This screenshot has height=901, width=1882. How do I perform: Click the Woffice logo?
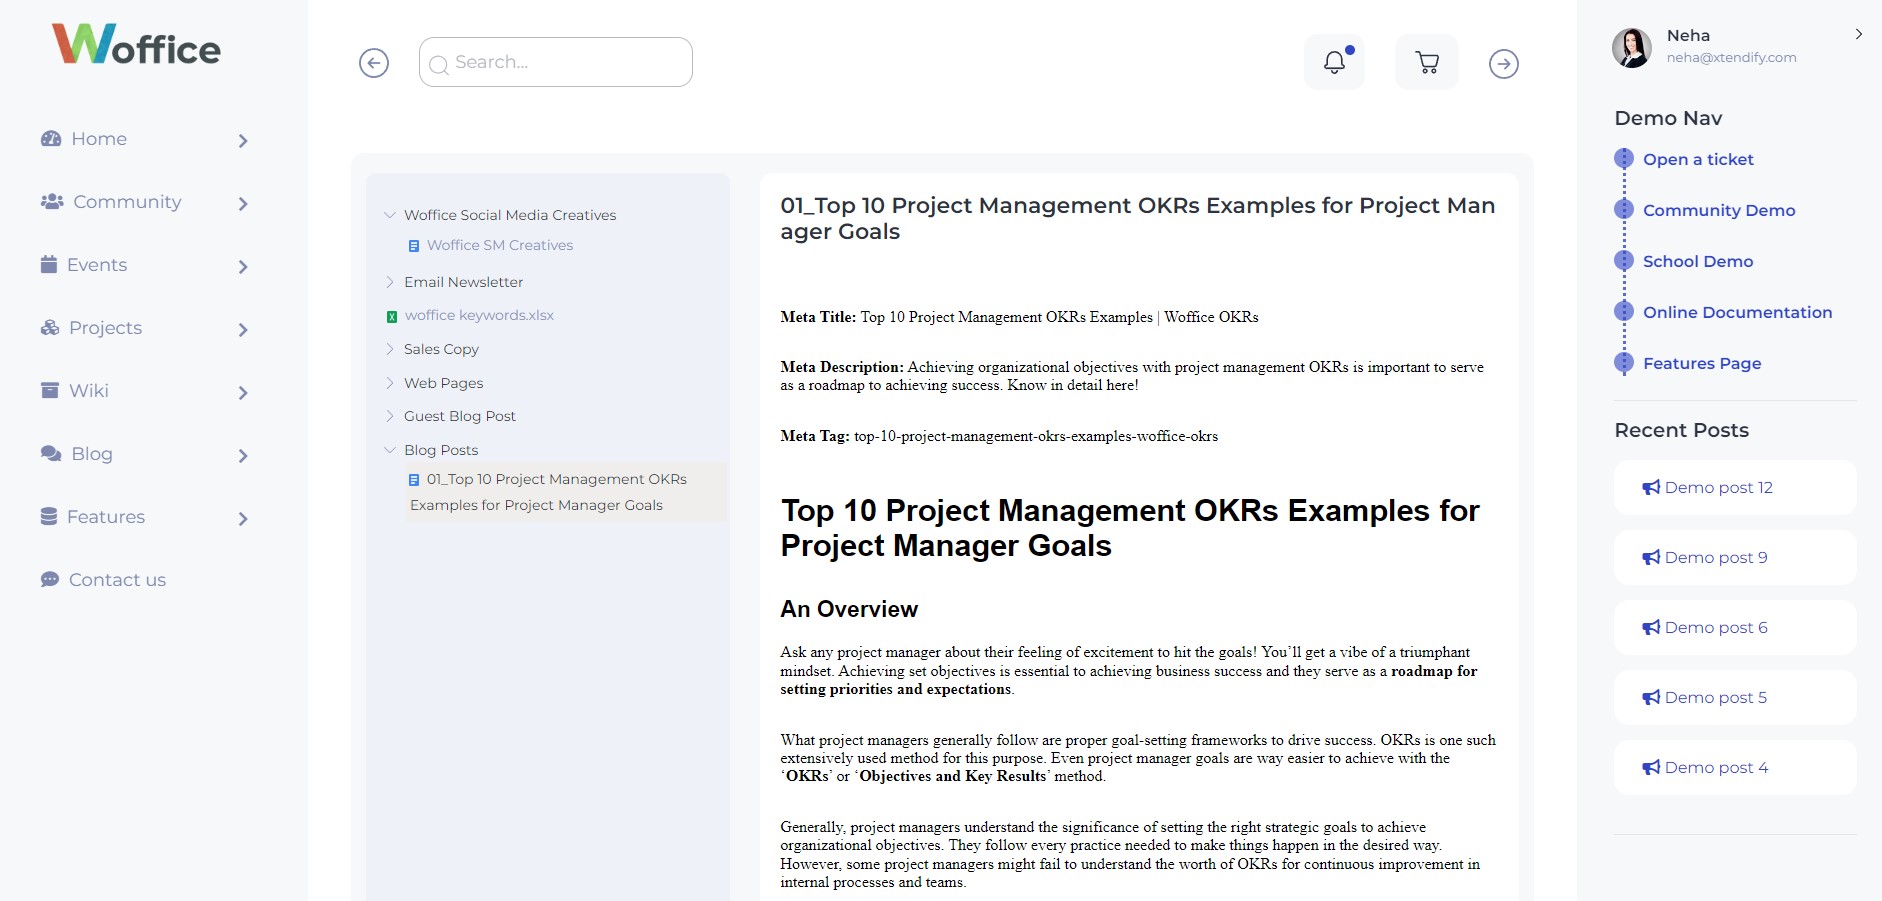point(136,45)
